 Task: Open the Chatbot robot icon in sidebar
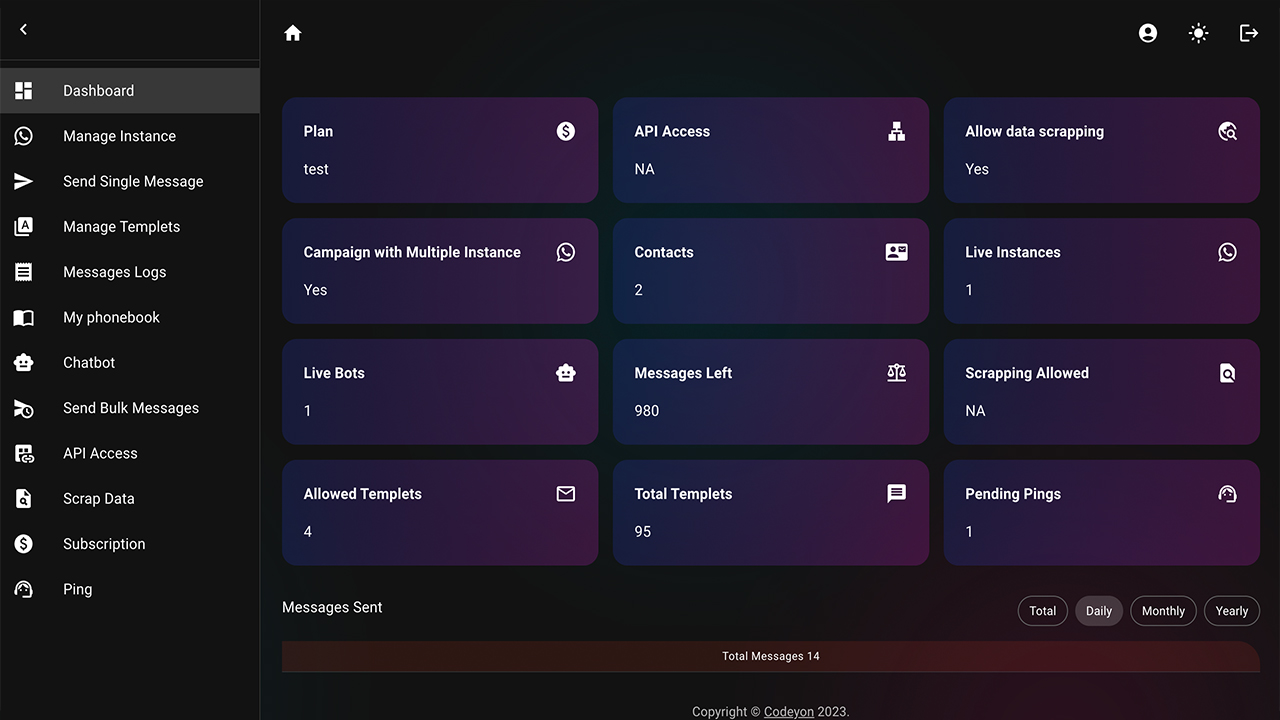pyautogui.click(x=24, y=362)
